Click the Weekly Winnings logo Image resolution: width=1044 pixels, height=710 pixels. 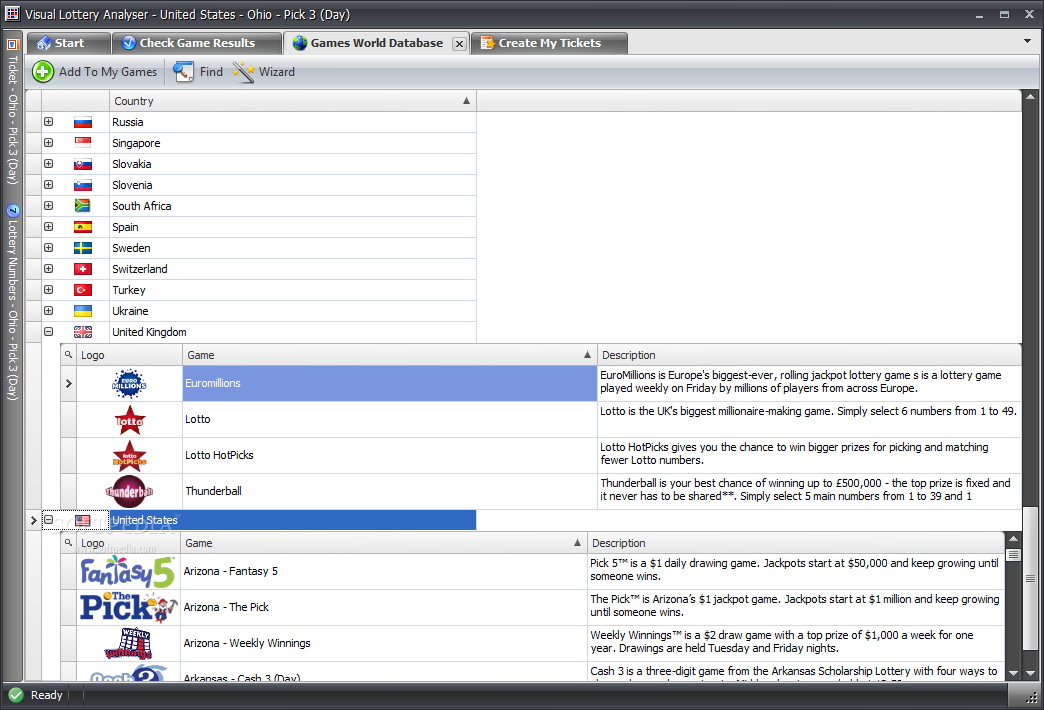tap(129, 643)
